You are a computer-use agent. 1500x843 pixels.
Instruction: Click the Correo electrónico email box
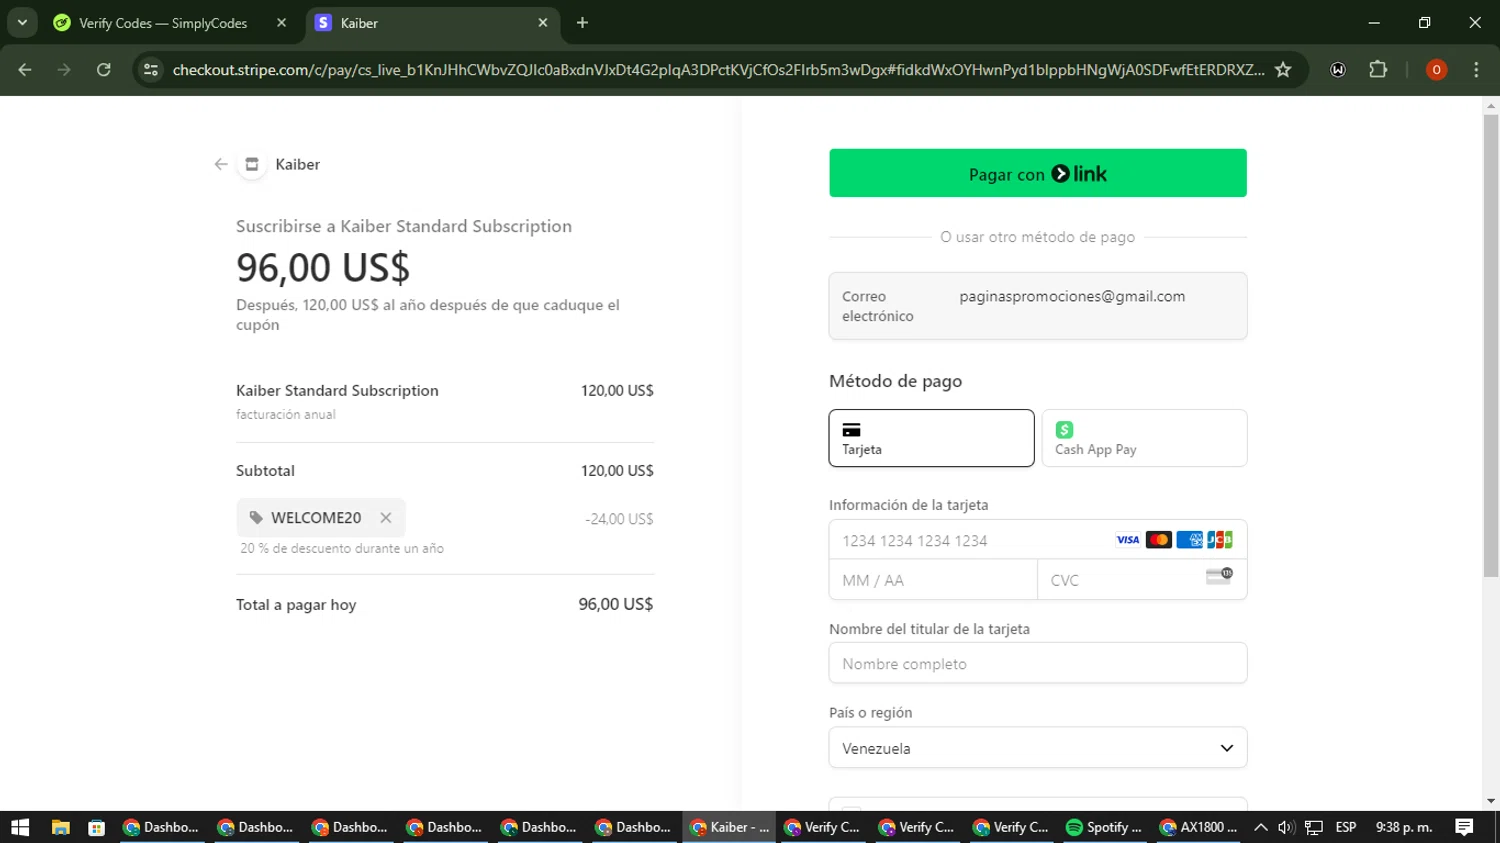pyautogui.click(x=1038, y=306)
